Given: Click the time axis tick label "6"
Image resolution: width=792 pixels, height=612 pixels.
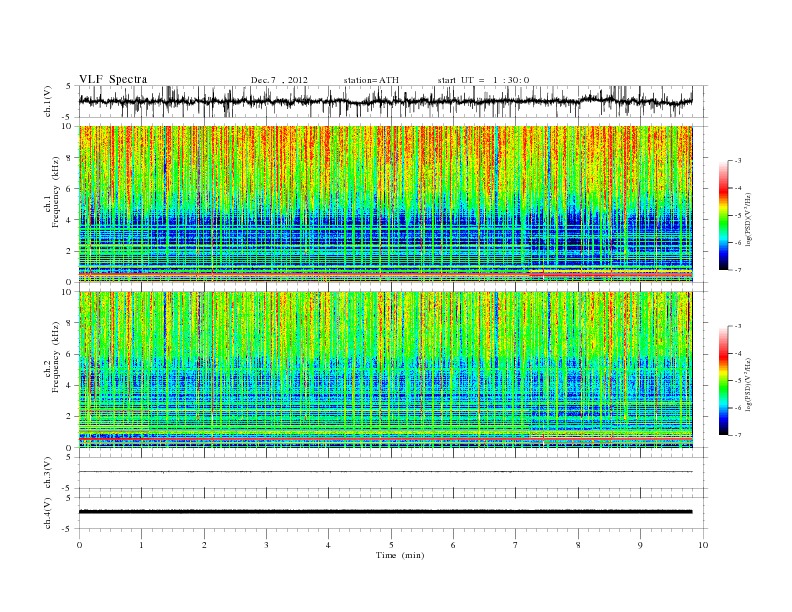Looking at the screenshot, I should coord(453,545).
